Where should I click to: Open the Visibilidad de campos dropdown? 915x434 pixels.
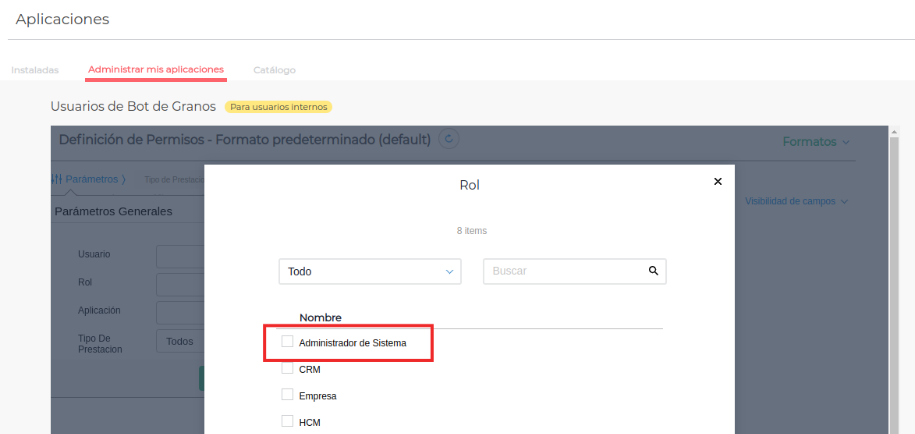796,201
